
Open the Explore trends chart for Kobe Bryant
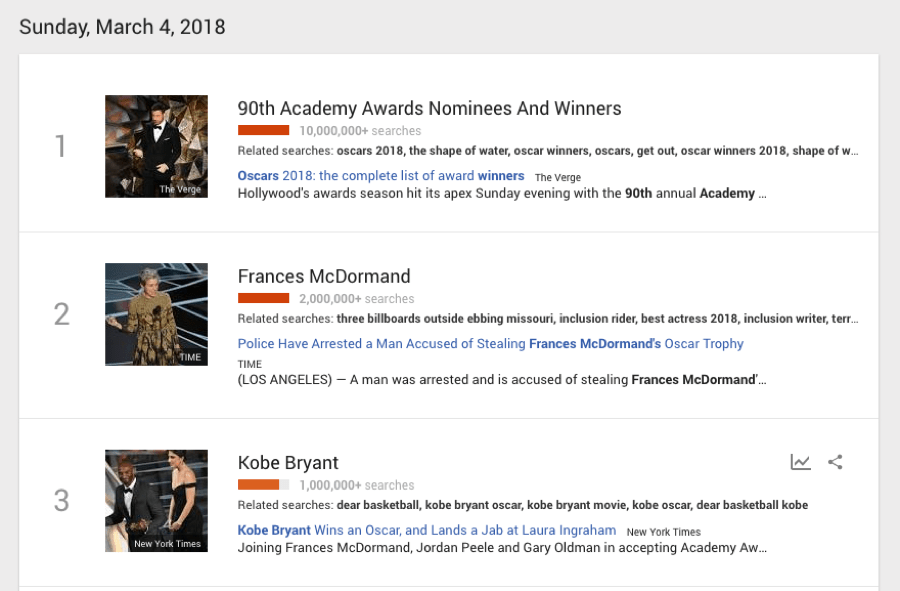801,461
